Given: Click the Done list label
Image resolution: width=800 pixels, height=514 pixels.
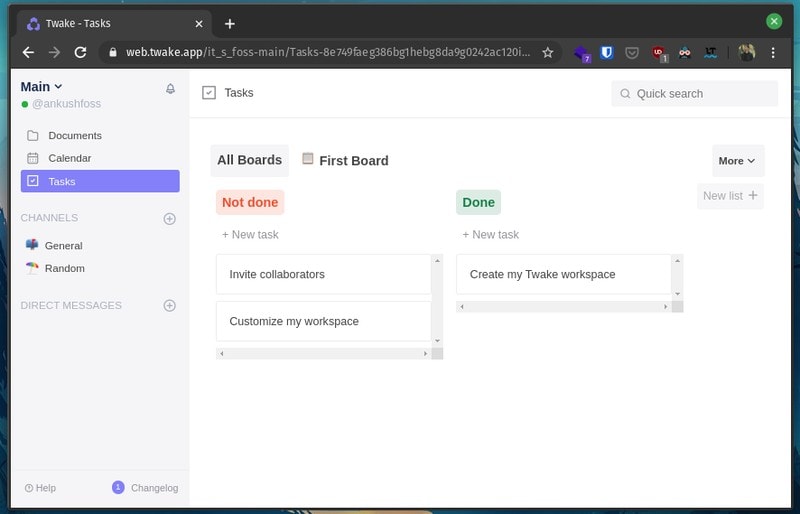Looking at the screenshot, I should tap(479, 202).
